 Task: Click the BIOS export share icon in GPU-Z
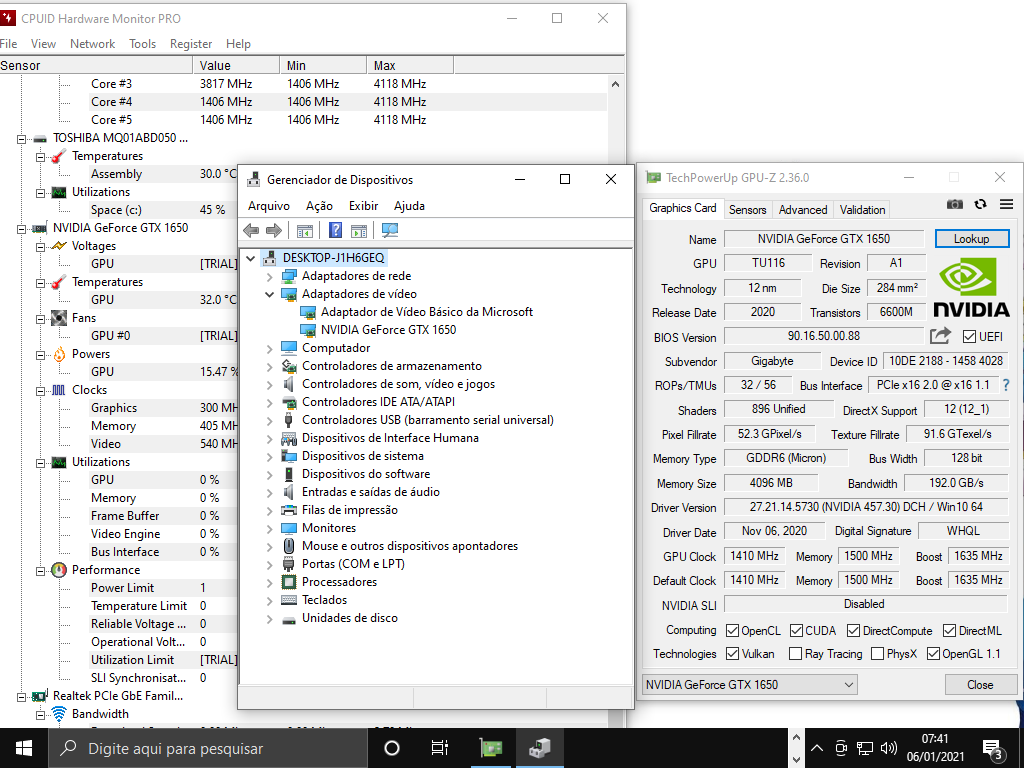point(940,336)
